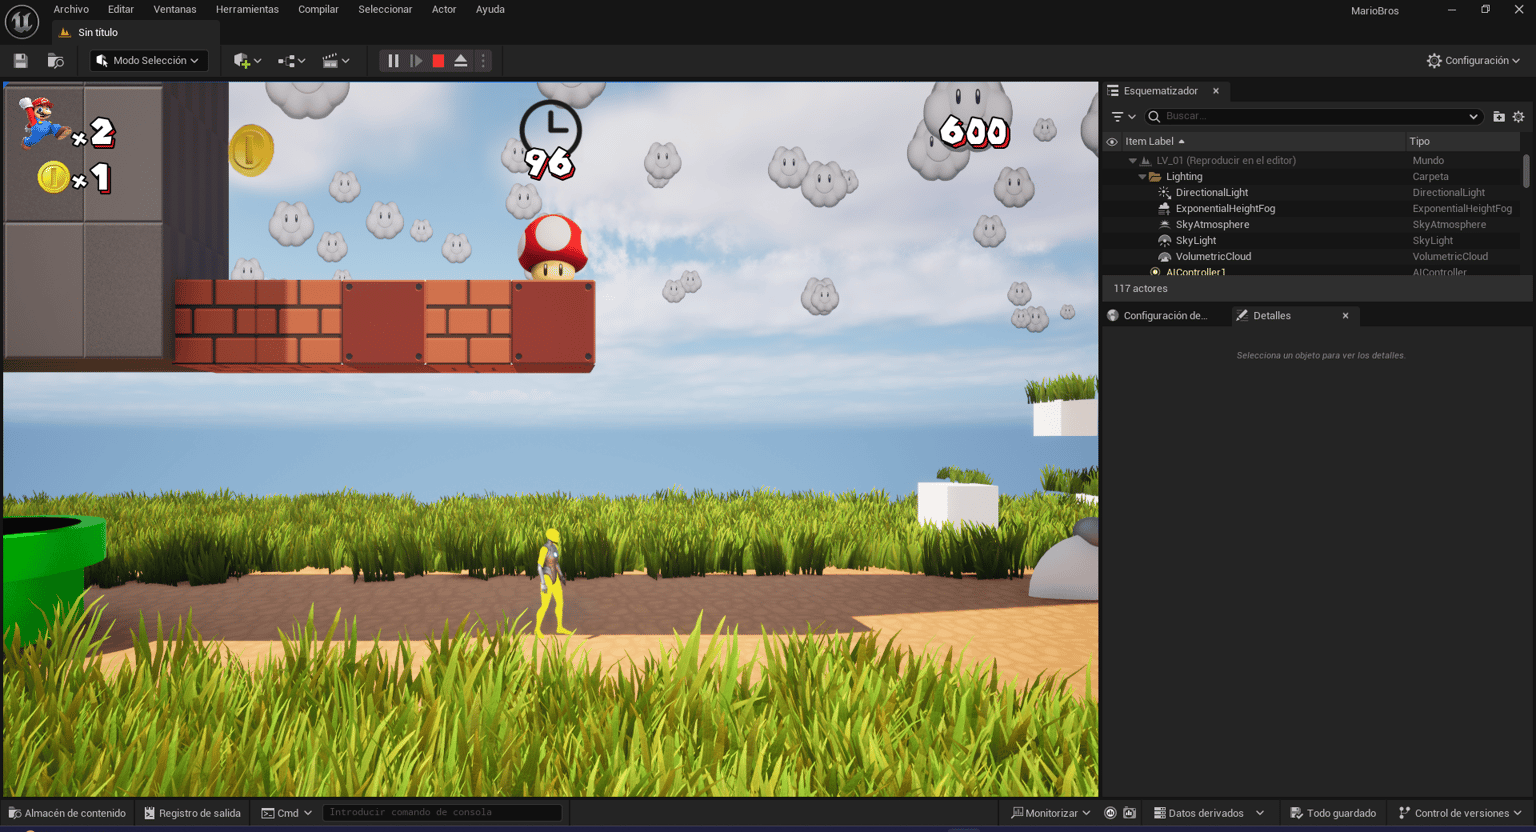
Task: Open the Ayuda menu
Action: click(490, 9)
